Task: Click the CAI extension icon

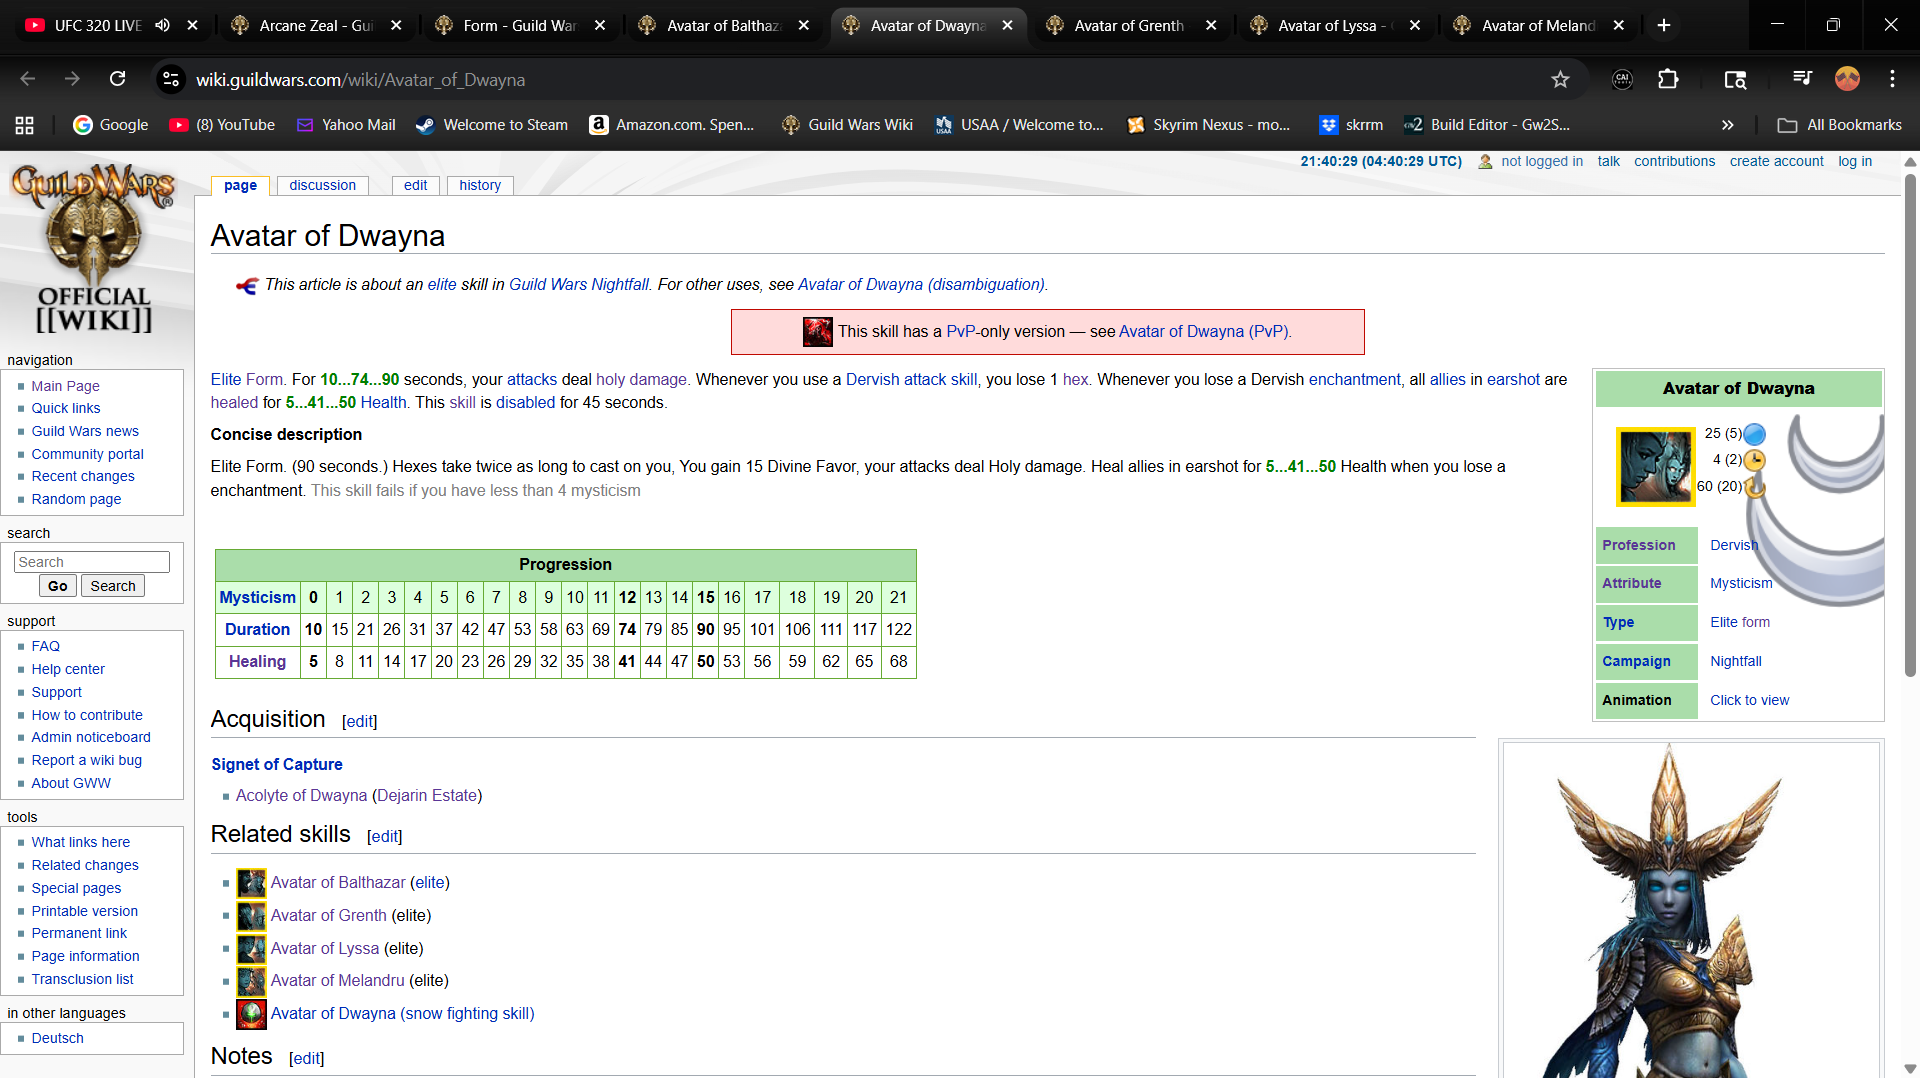Action: pos(1622,79)
